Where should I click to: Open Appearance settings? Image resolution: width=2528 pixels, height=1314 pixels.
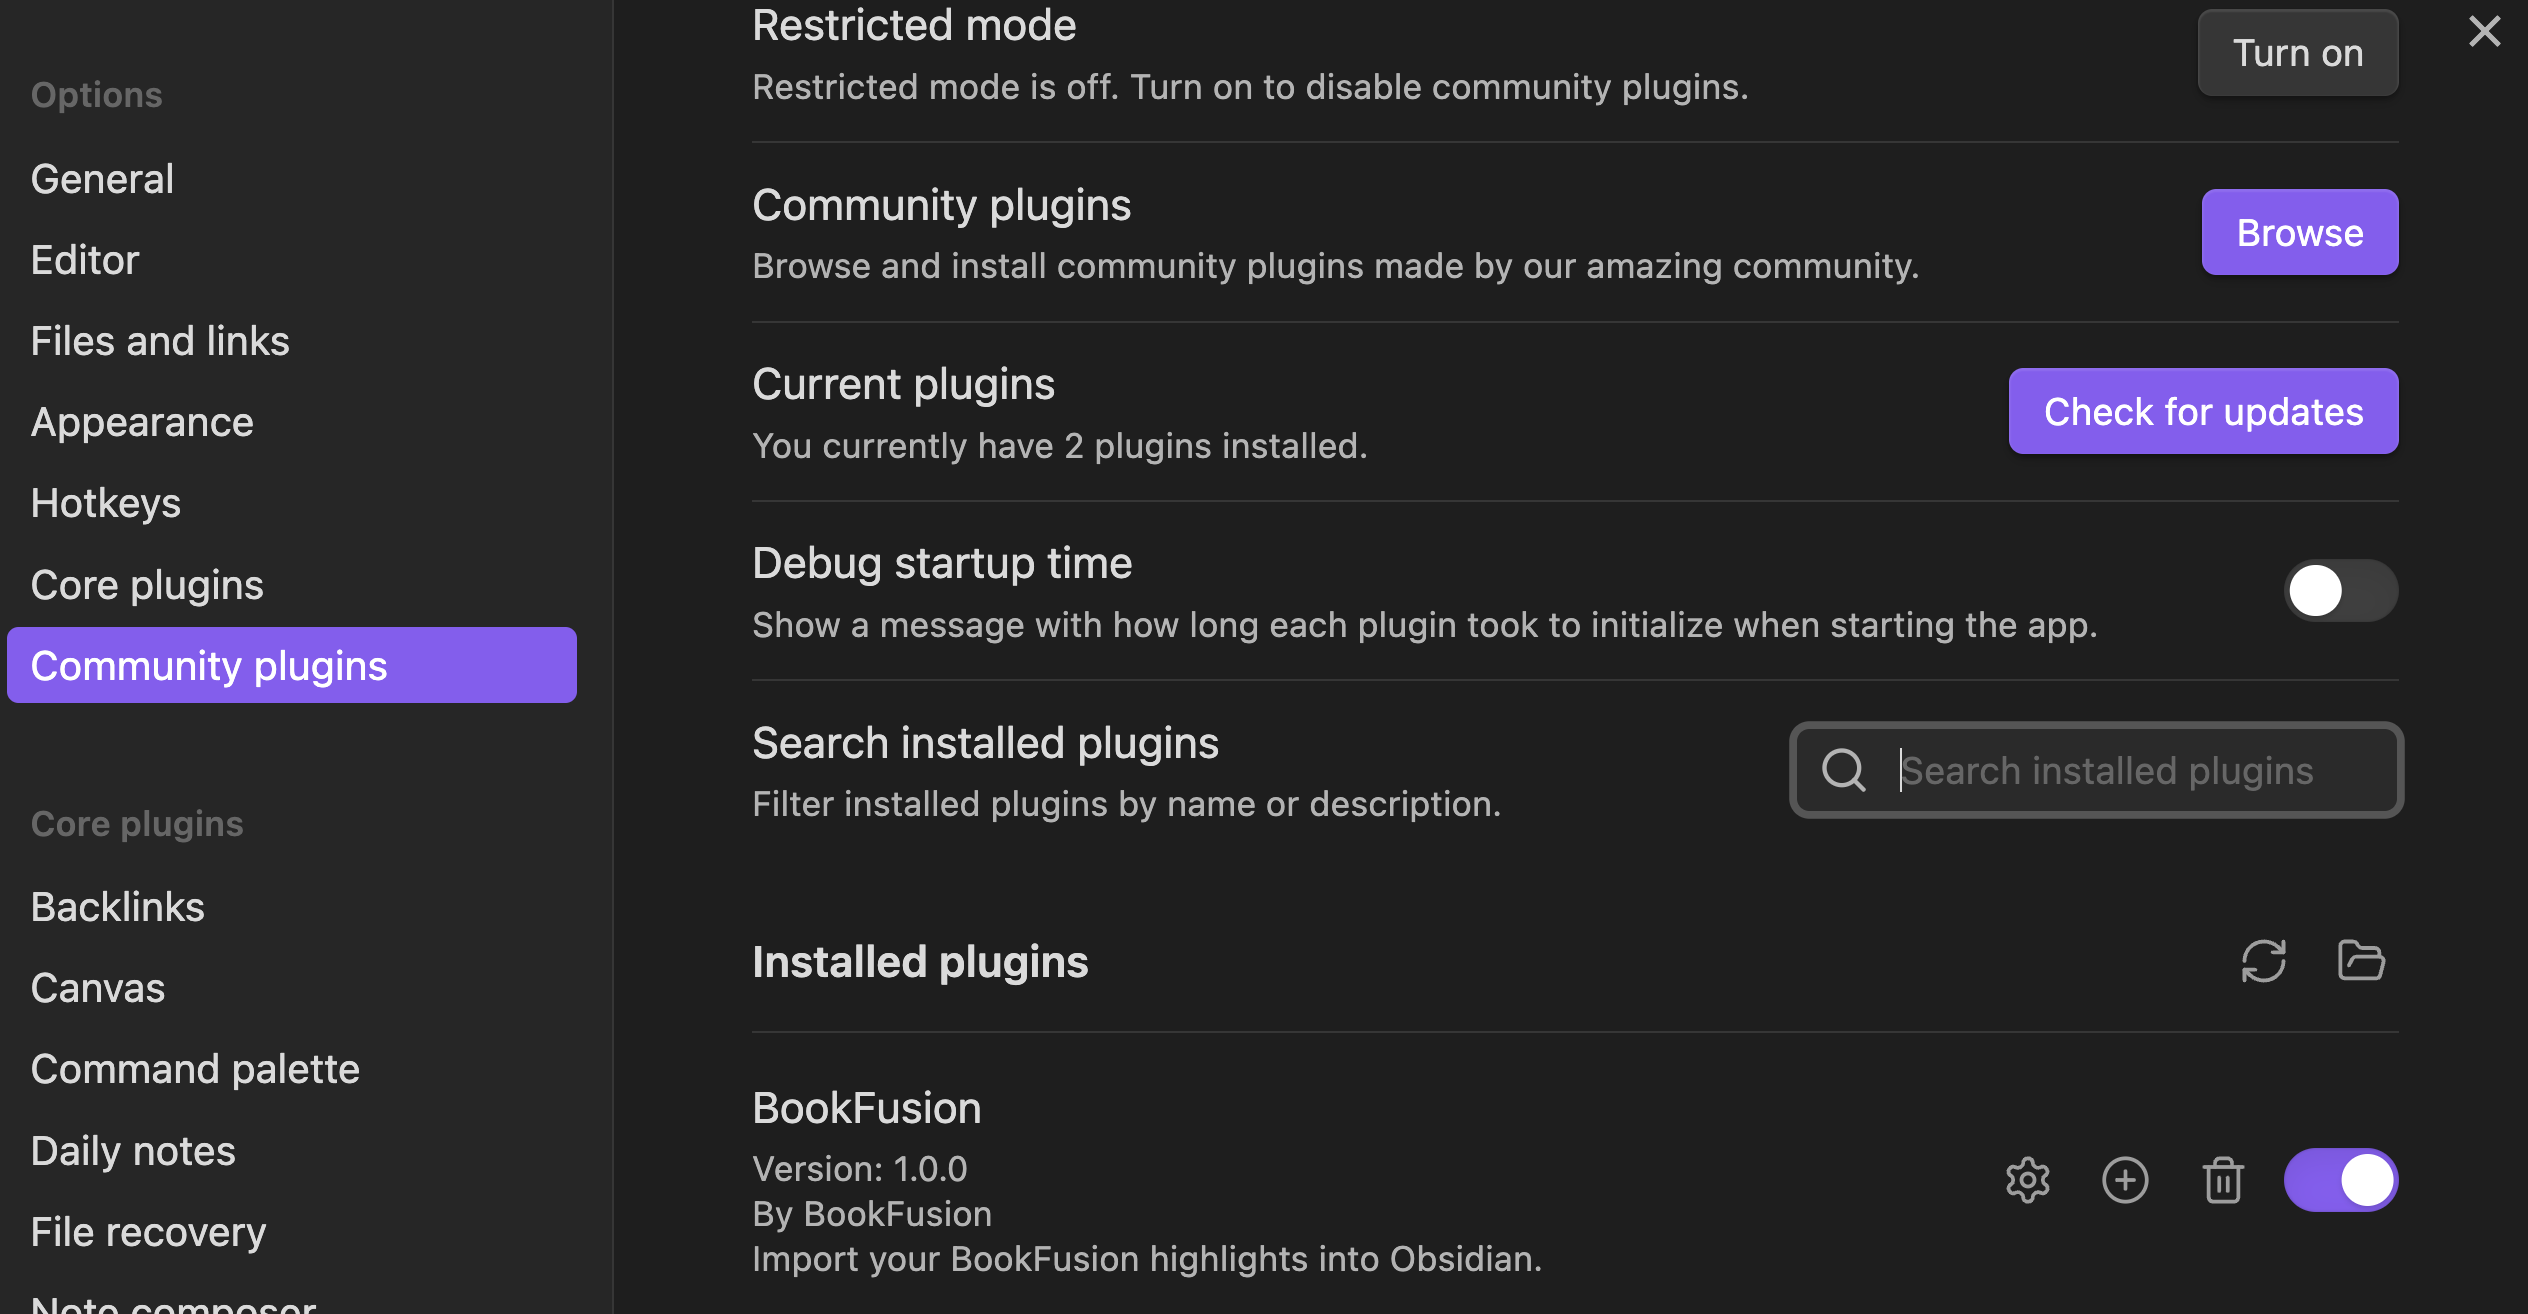tap(291, 422)
